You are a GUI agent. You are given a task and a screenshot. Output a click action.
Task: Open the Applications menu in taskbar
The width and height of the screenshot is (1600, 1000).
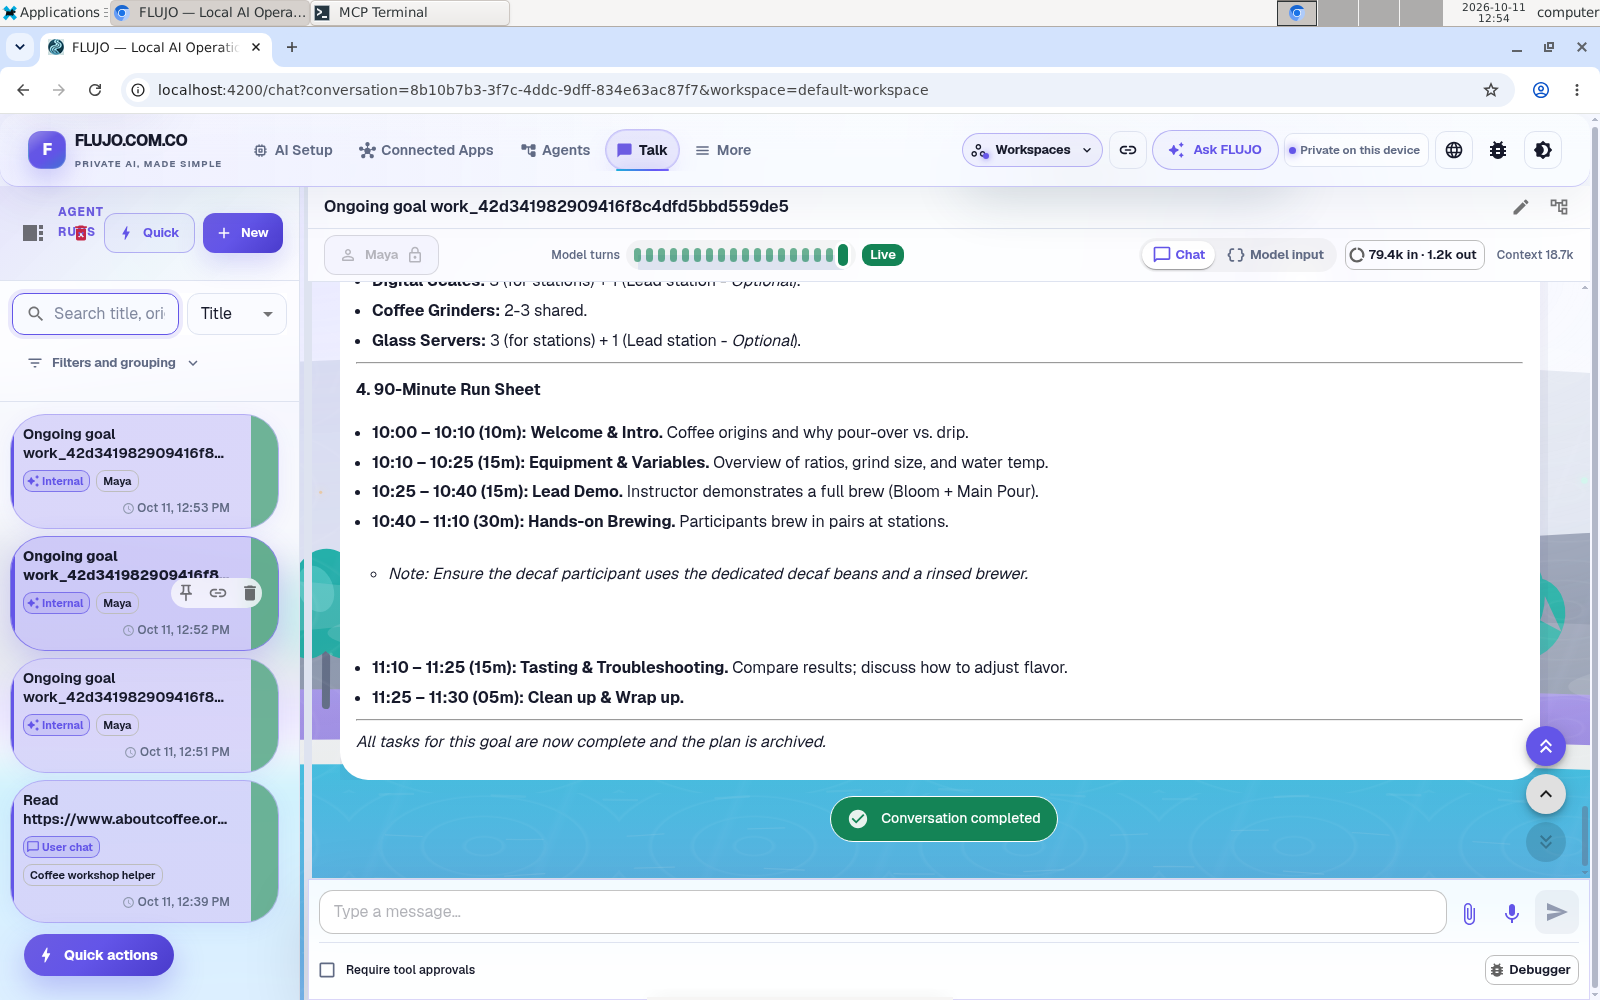pyautogui.click(x=51, y=12)
